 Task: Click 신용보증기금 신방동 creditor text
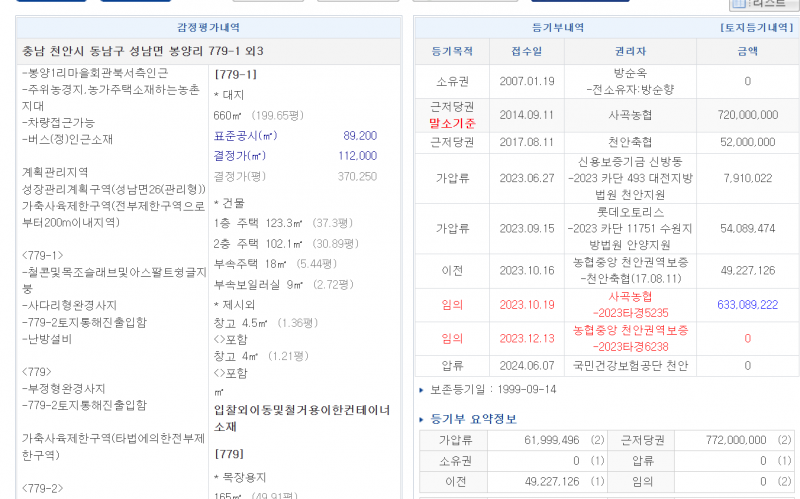point(630,162)
